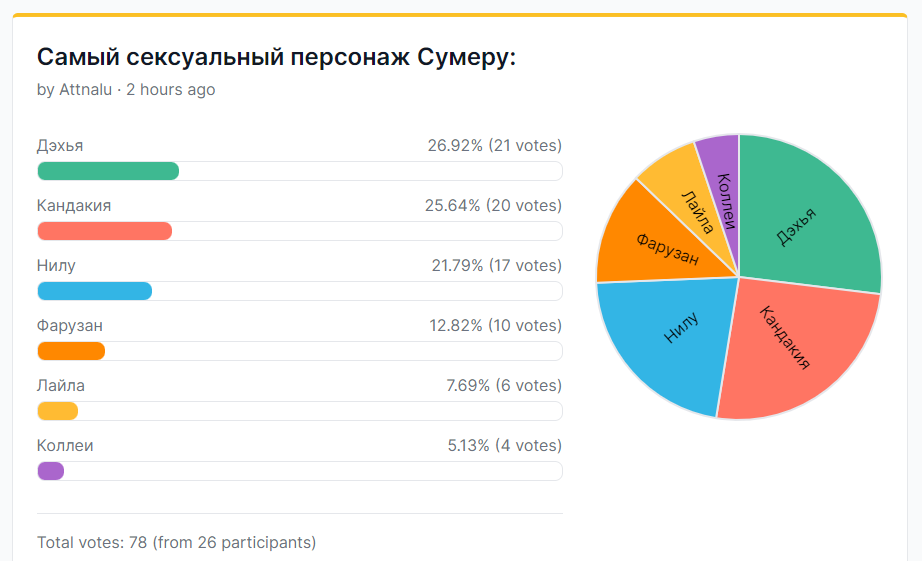Click the 5.13% (4 votes) result text
The width and height of the screenshot is (922, 561).
[x=505, y=445]
